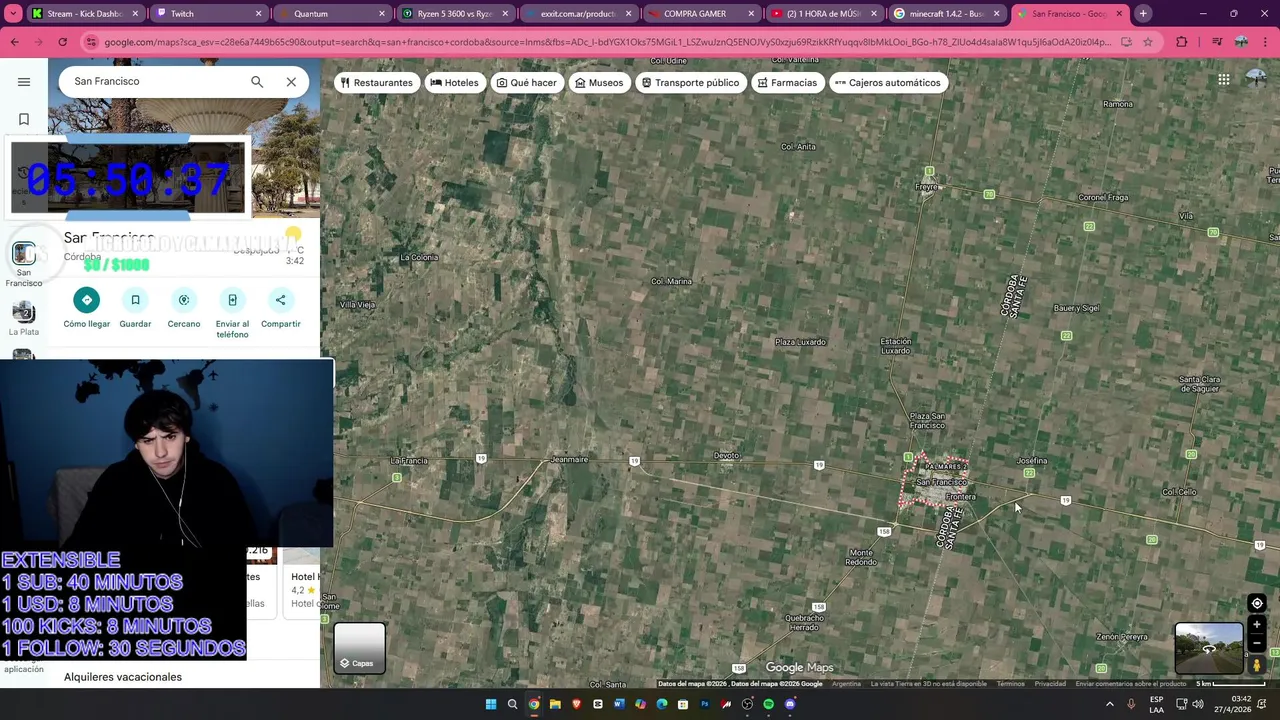The image size is (1280, 720).
Task: Click the Josefina town label on map
Action: (x=1032, y=461)
